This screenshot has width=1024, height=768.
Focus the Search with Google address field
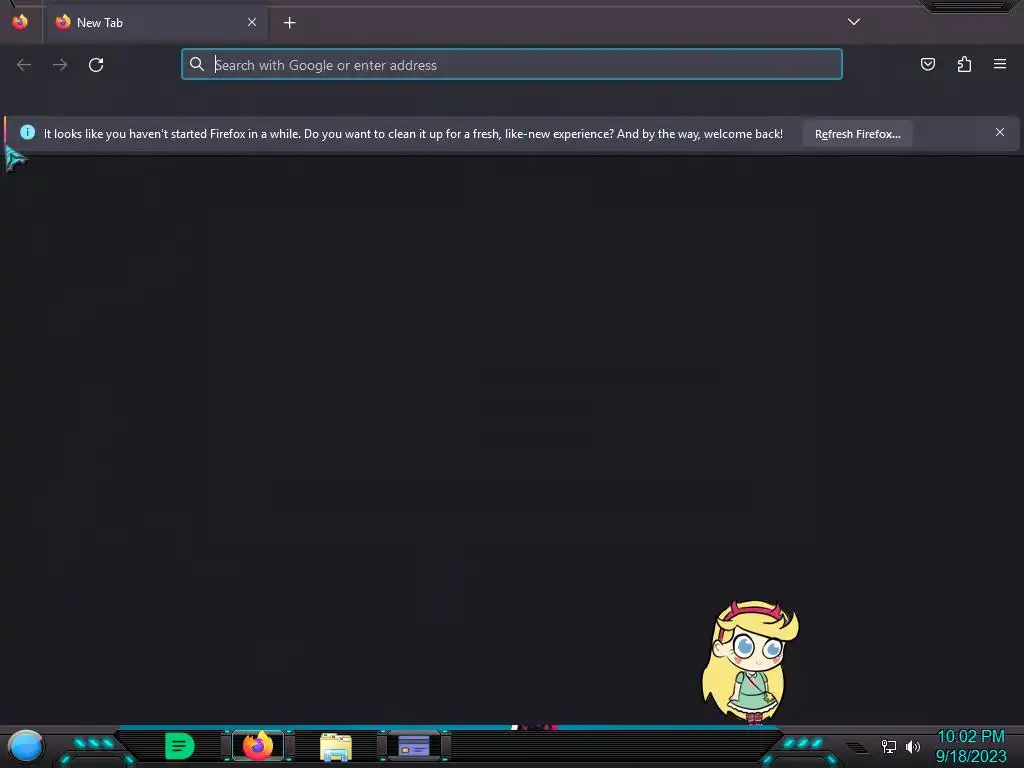tap(511, 64)
